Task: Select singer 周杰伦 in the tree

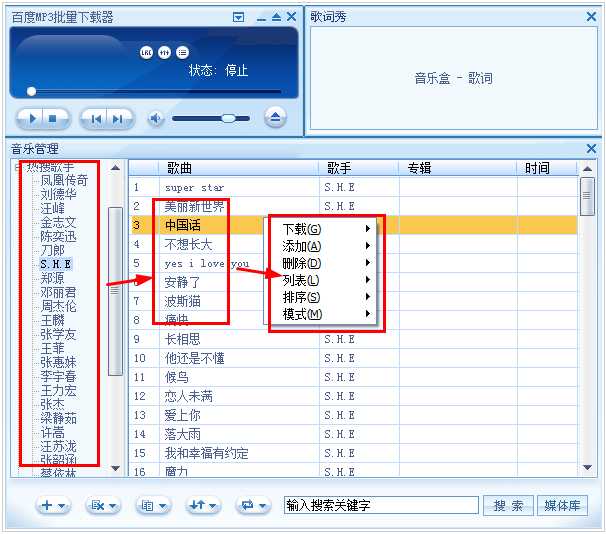Action: pyautogui.click(x=58, y=306)
